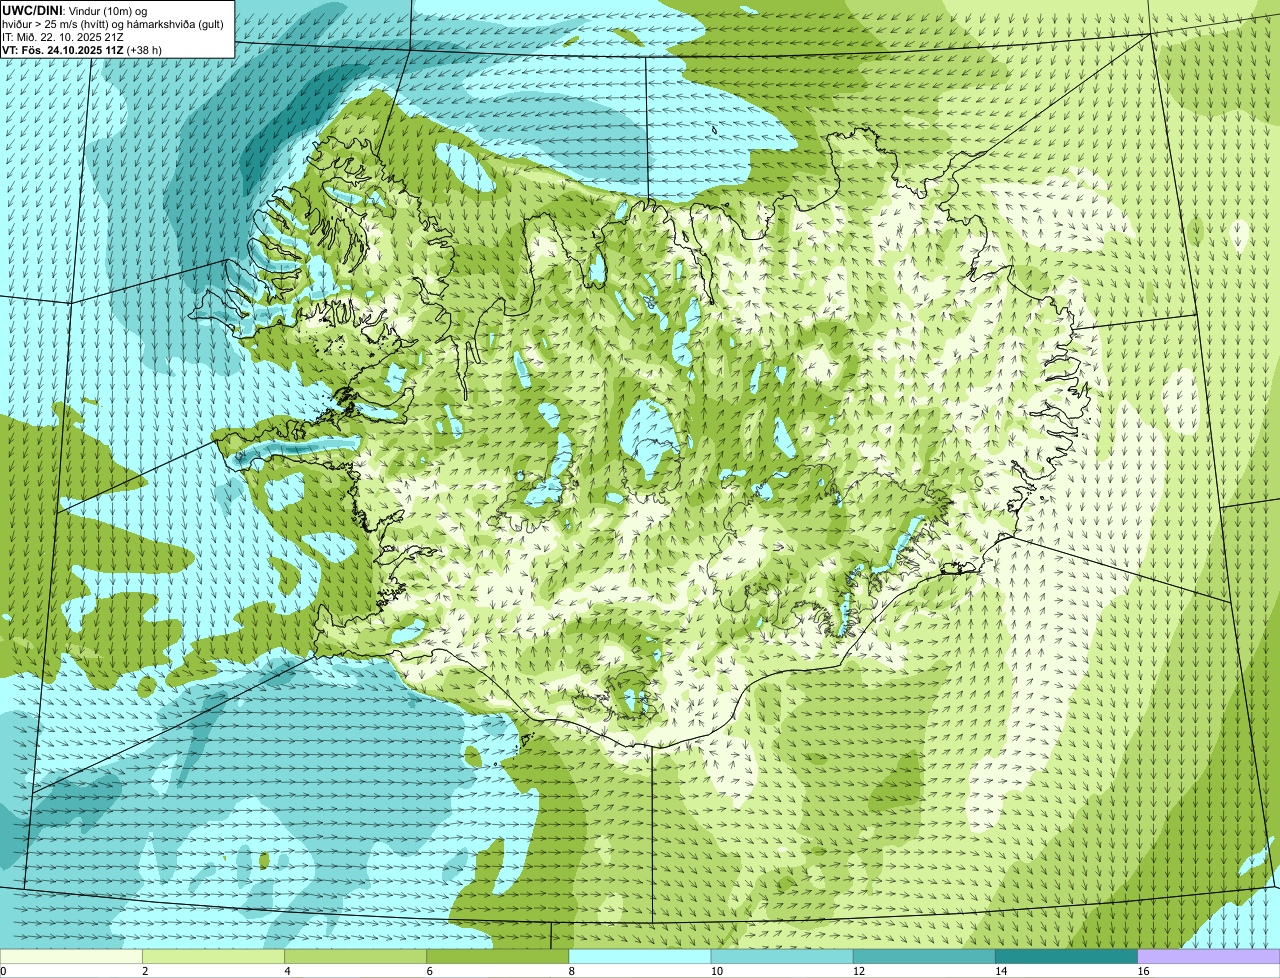Choose the olive green 6–8 m/s legend swatch
1280x978 pixels.
click(x=498, y=956)
